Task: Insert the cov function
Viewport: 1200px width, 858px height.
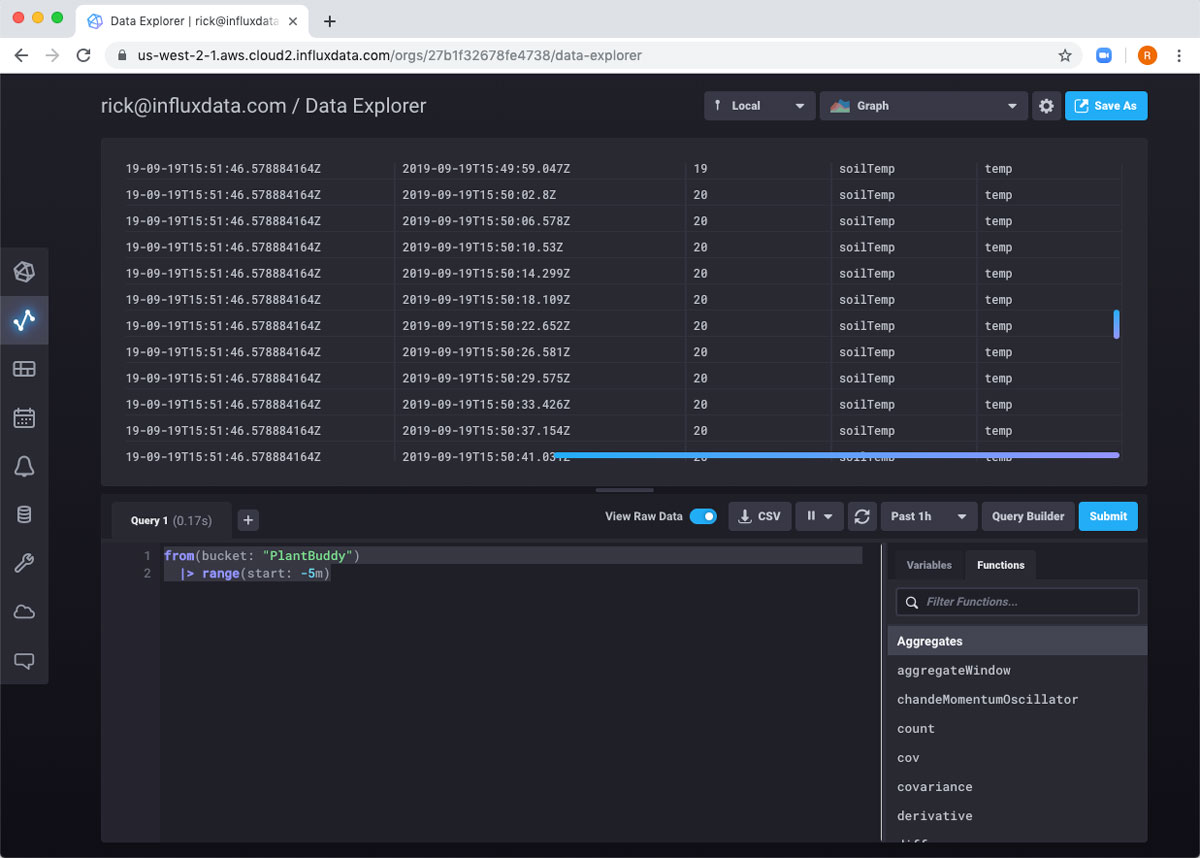Action: tap(908, 758)
